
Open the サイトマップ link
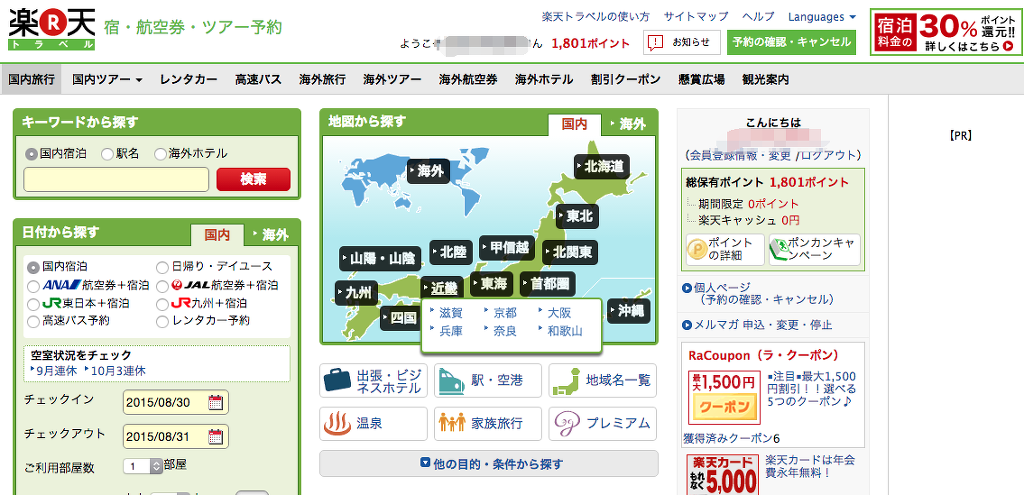[696, 17]
